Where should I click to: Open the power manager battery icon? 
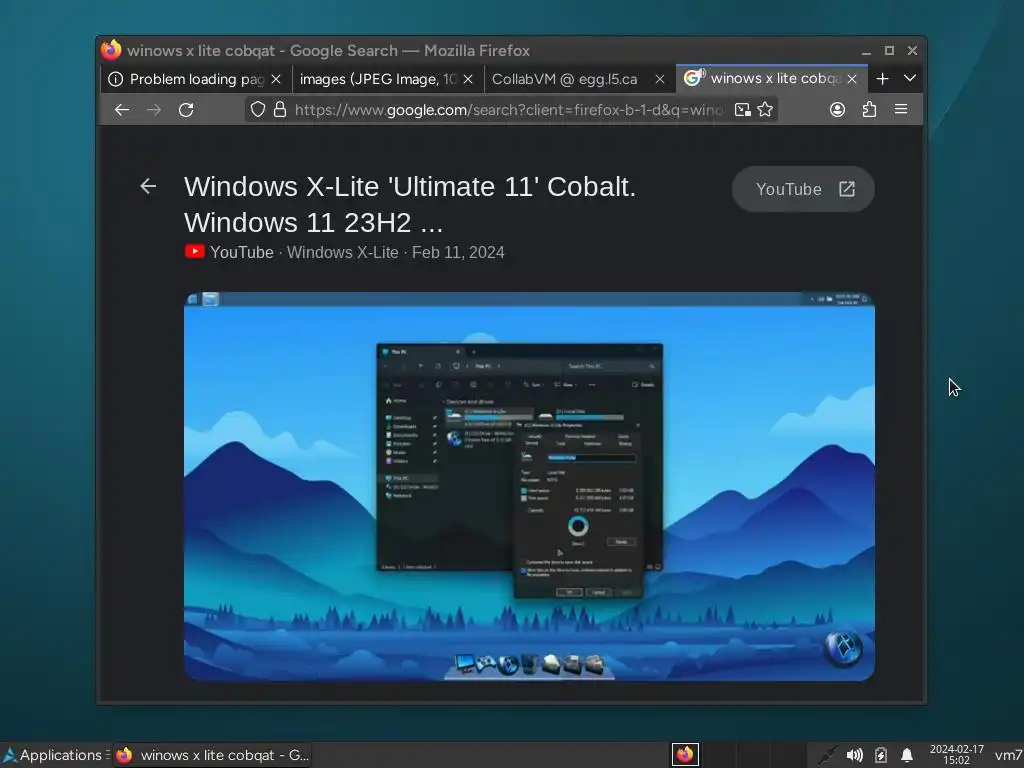(881, 756)
